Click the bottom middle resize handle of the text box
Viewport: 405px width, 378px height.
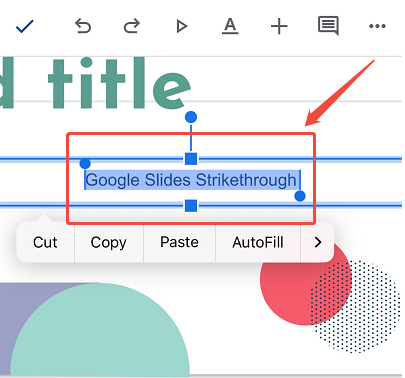[191, 206]
